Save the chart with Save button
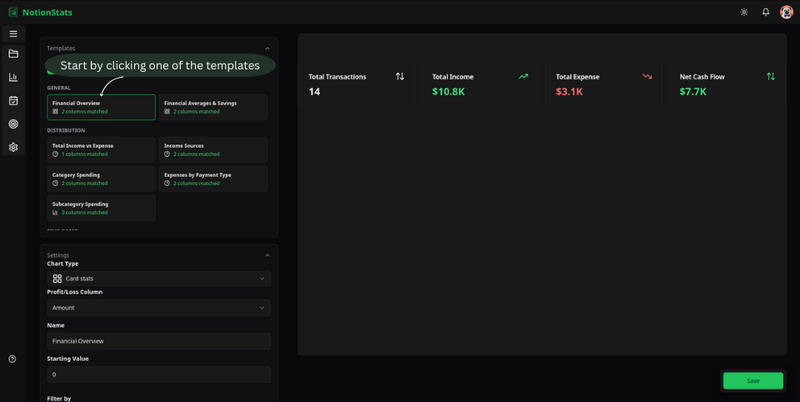 pyautogui.click(x=753, y=381)
